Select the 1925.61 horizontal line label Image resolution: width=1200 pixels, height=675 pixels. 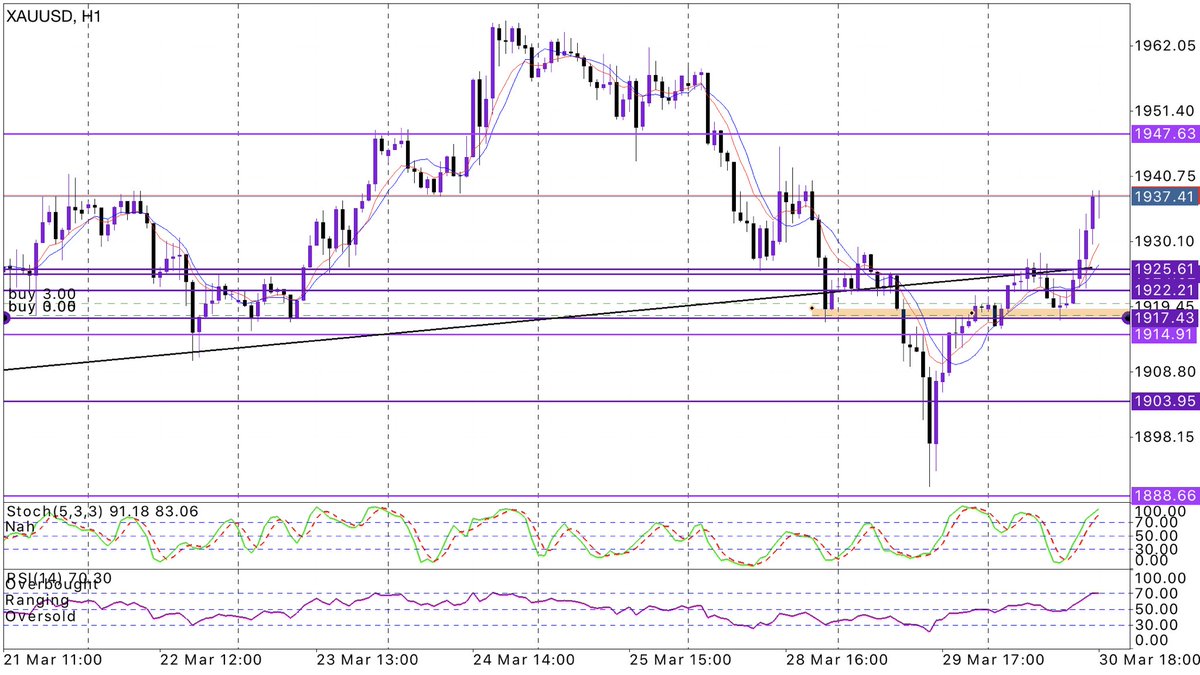(1164, 270)
